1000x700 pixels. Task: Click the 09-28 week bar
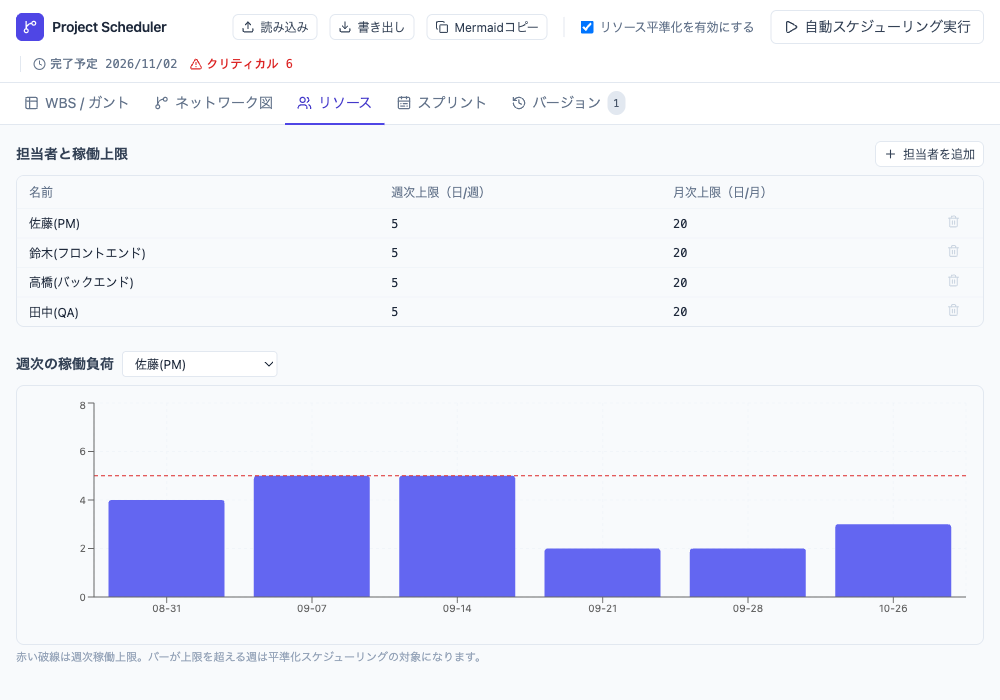click(x=747, y=572)
